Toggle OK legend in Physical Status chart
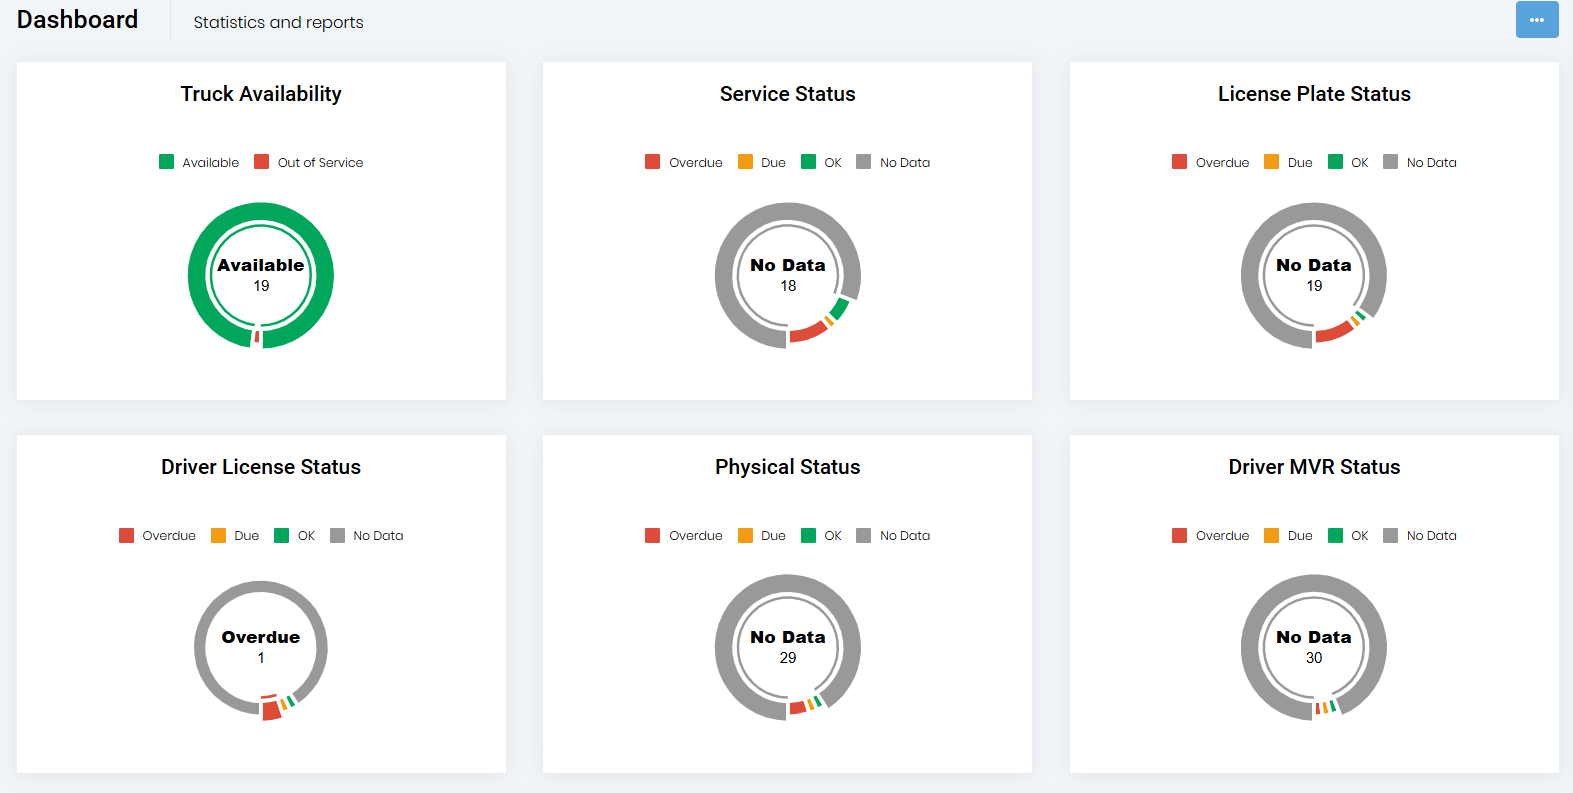The width and height of the screenshot is (1573, 793). 822,535
